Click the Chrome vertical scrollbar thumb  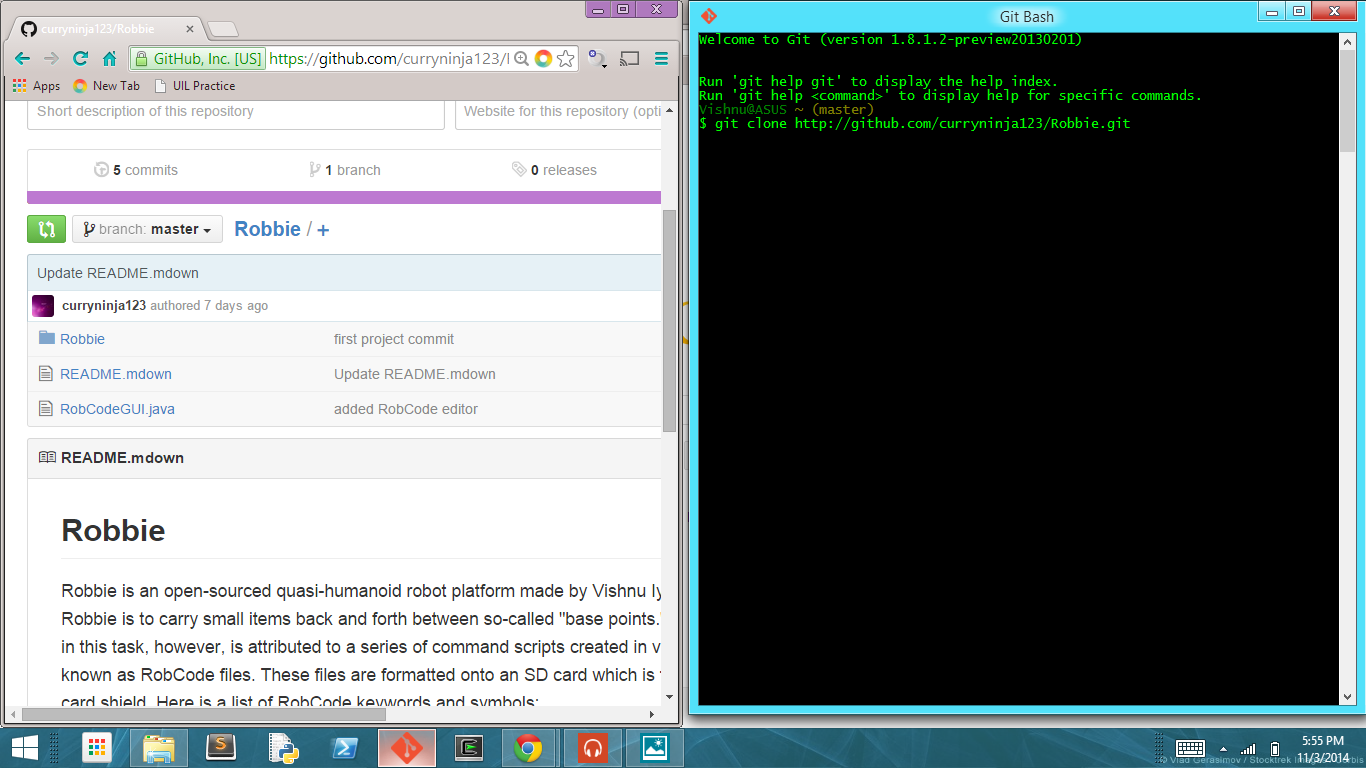[669, 320]
